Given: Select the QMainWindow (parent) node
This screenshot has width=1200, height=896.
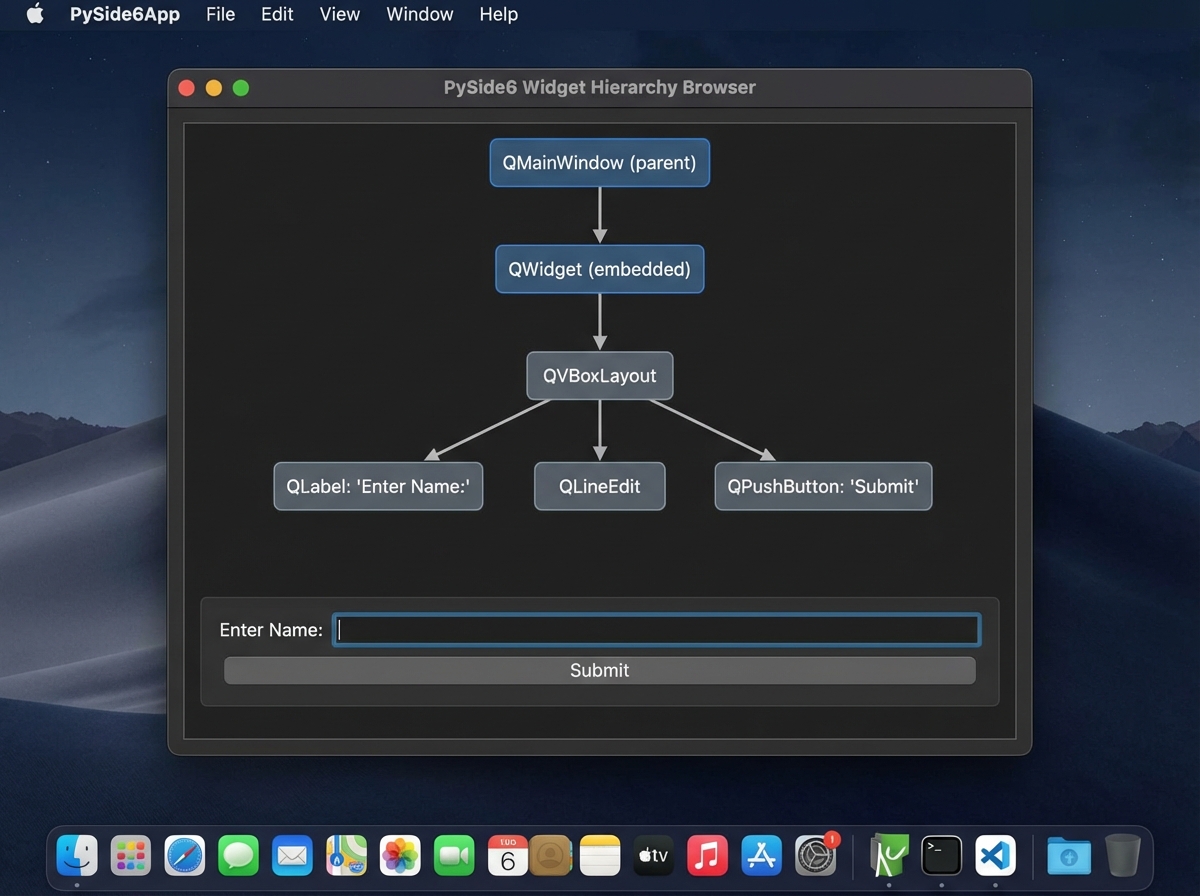Looking at the screenshot, I should 599,162.
